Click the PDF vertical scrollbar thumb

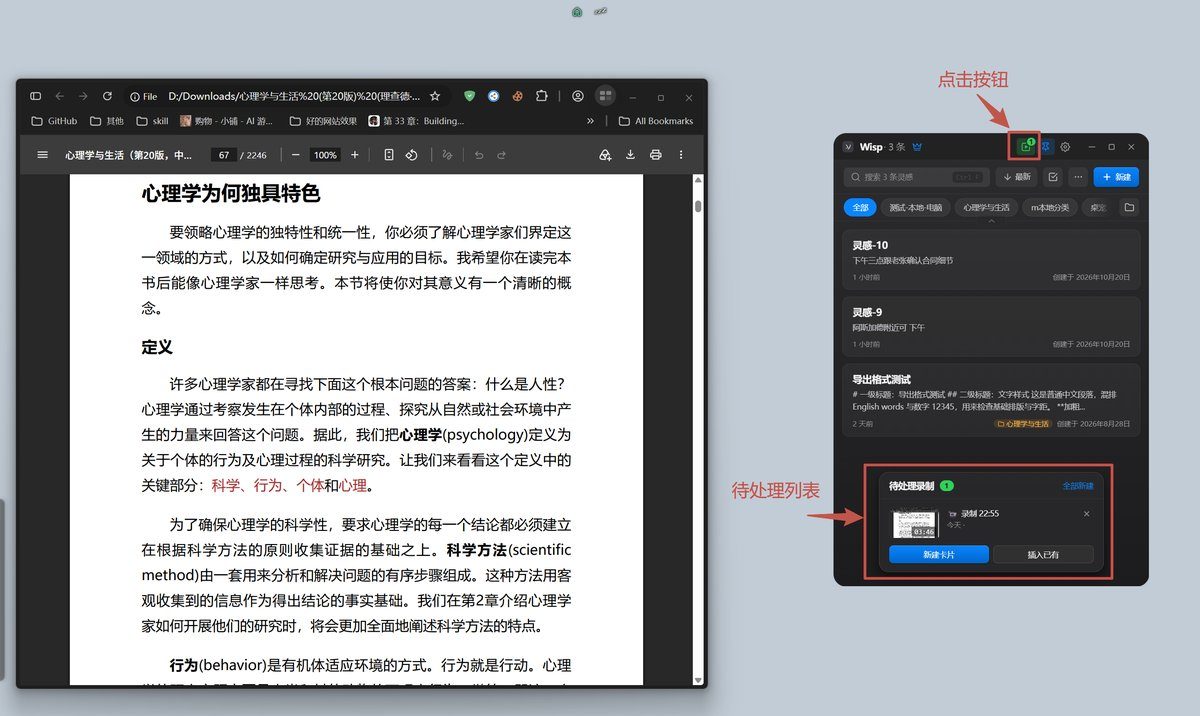pos(698,206)
